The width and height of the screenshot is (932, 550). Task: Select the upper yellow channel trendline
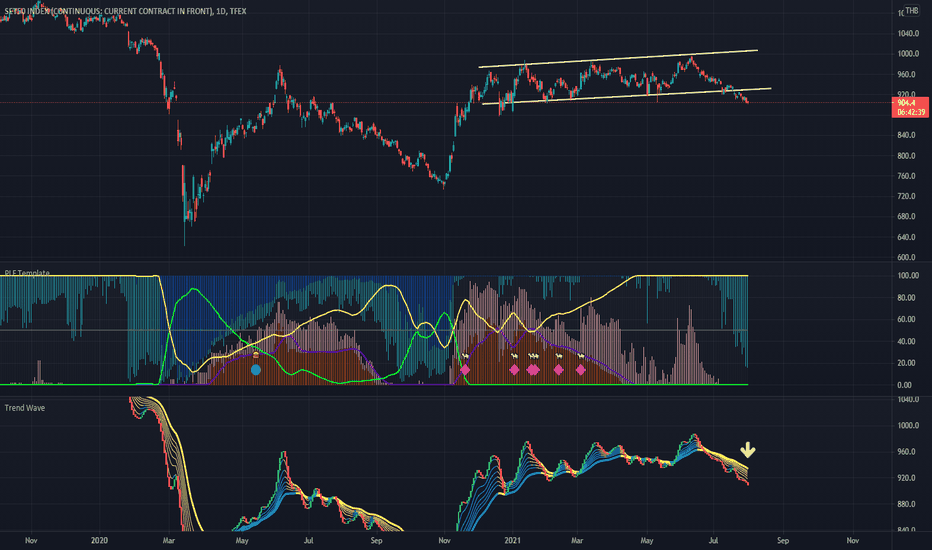(618, 58)
